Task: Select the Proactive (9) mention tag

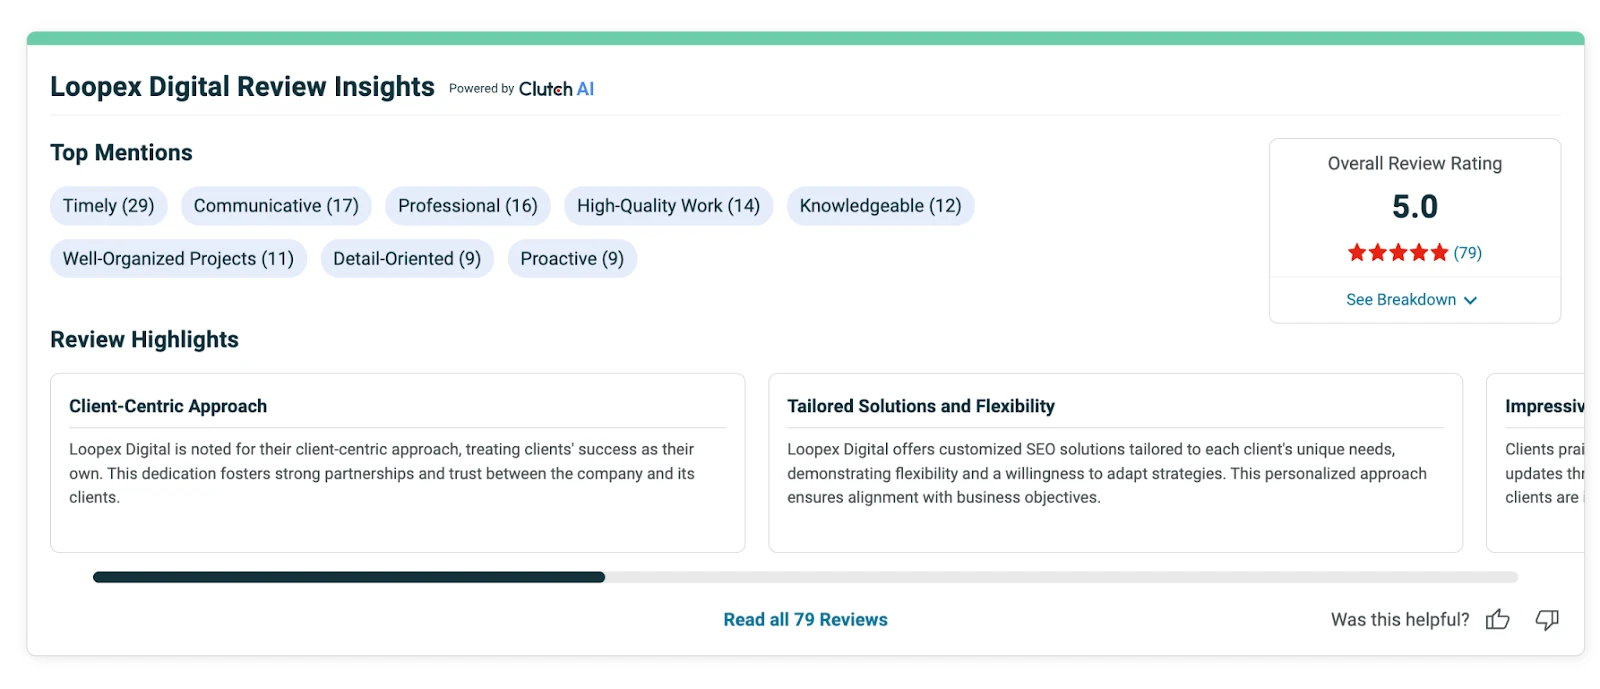Action: 572,259
